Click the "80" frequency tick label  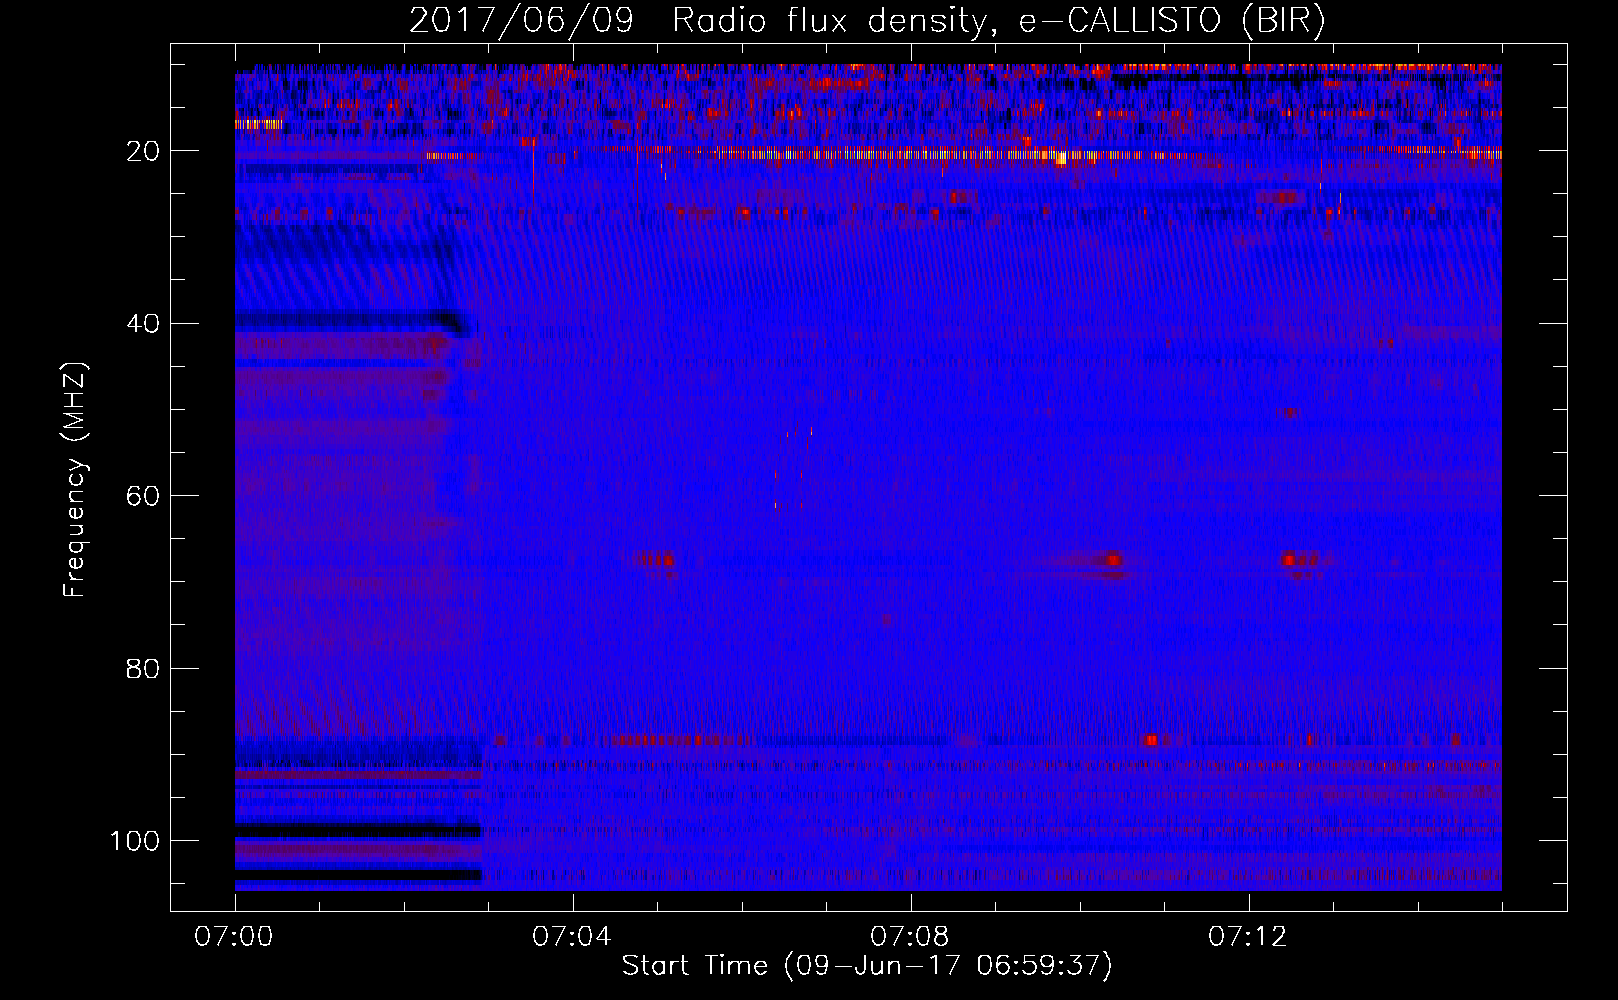pyautogui.click(x=143, y=668)
